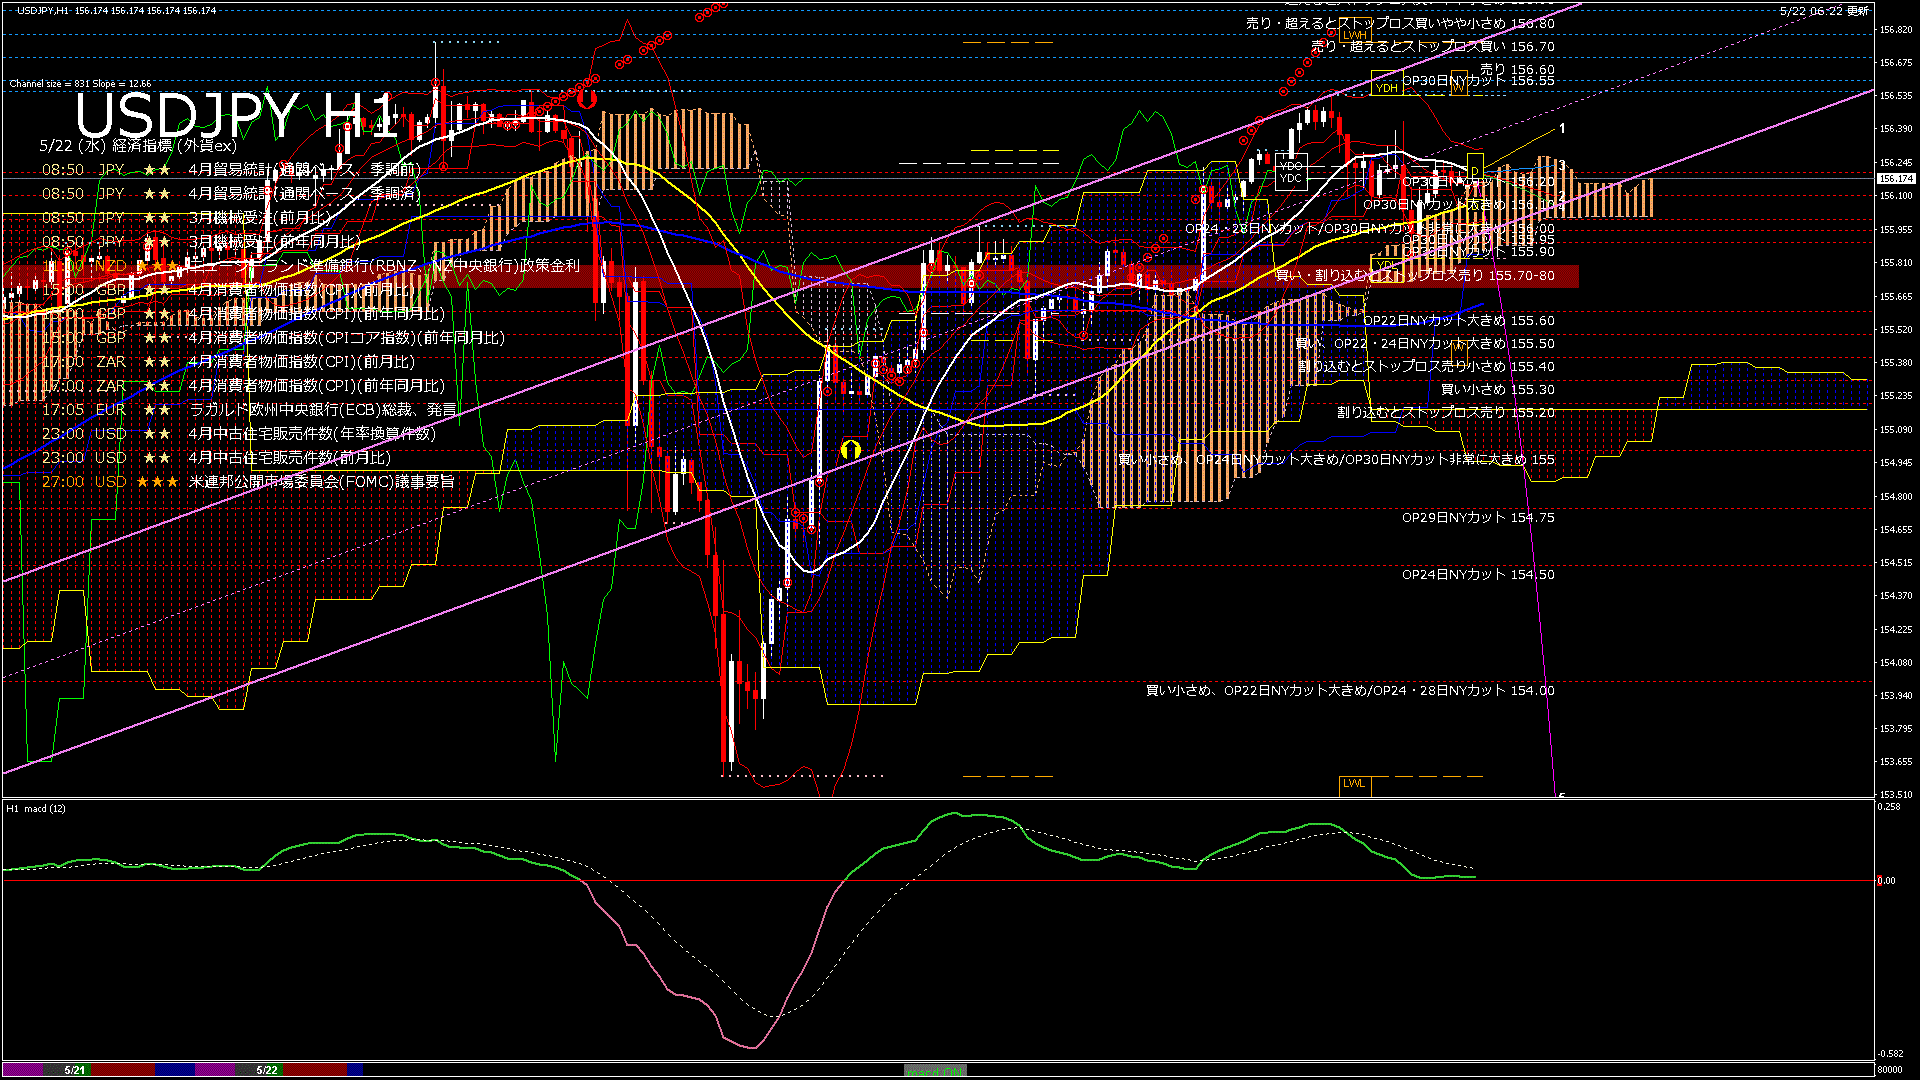Click the yellow D daily pivot box

1474,165
